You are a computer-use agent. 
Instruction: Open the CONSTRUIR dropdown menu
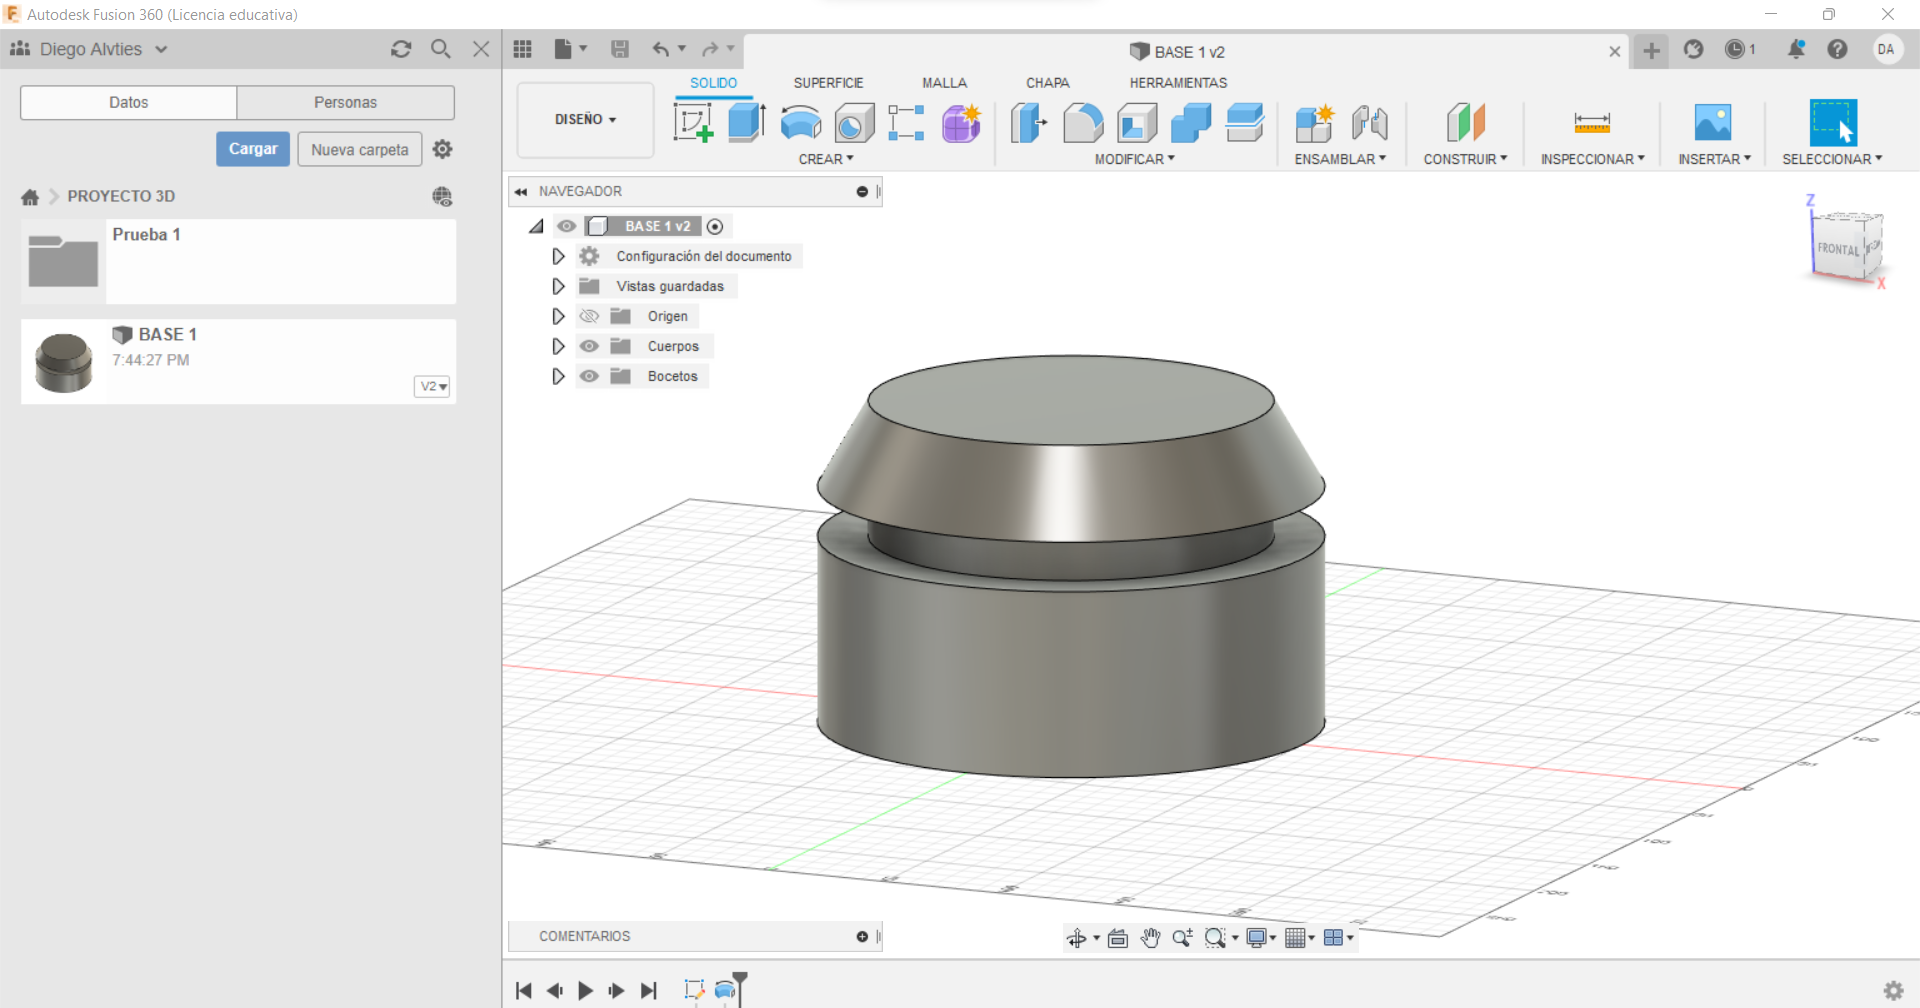pyautogui.click(x=1465, y=159)
